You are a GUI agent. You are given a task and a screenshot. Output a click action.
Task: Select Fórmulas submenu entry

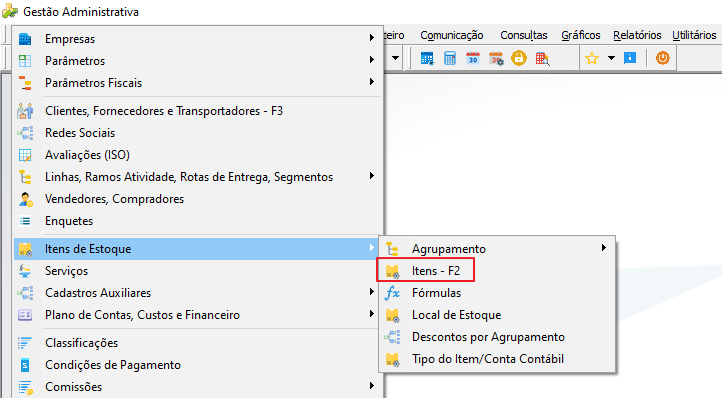coord(497,293)
